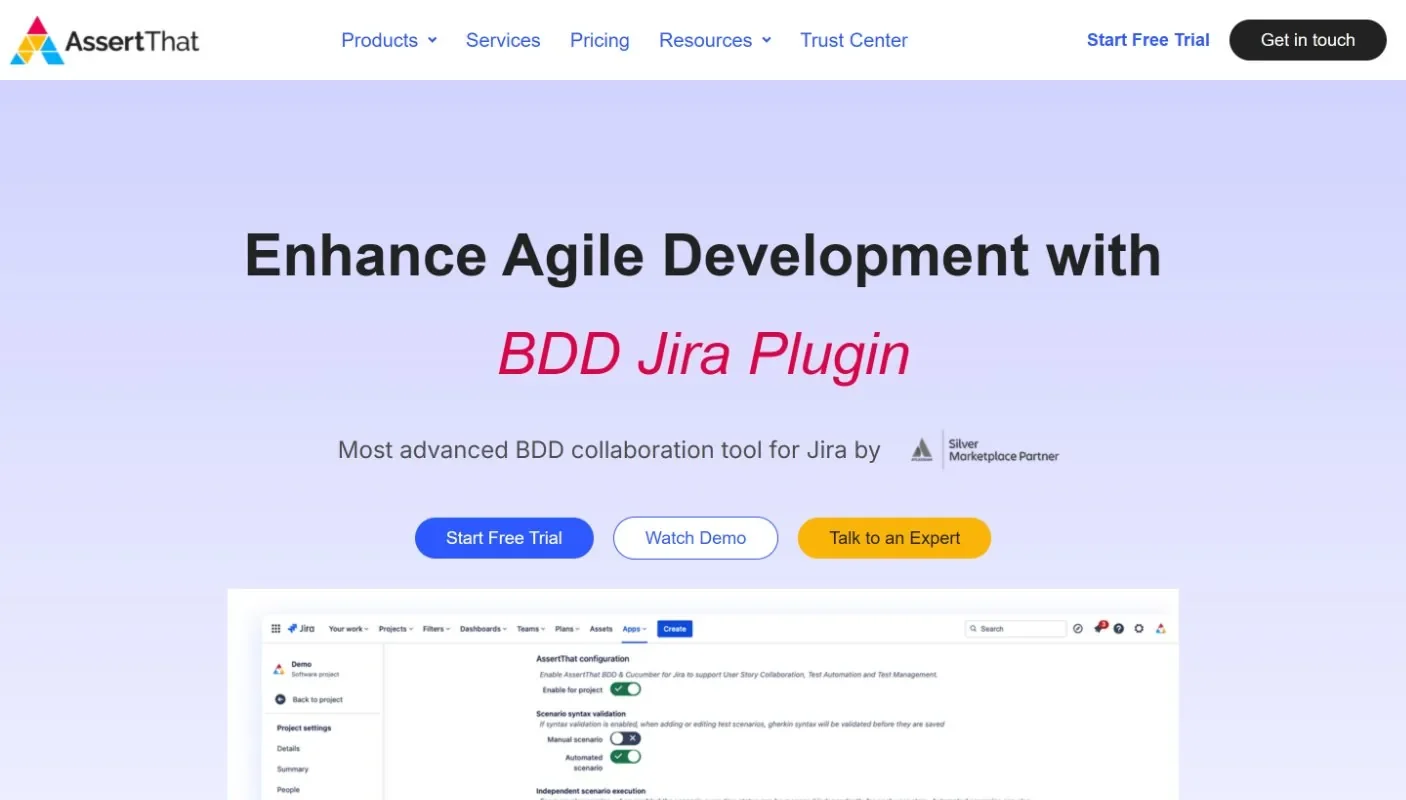Visit the Trust Center page
1406x800 pixels.
click(x=854, y=40)
